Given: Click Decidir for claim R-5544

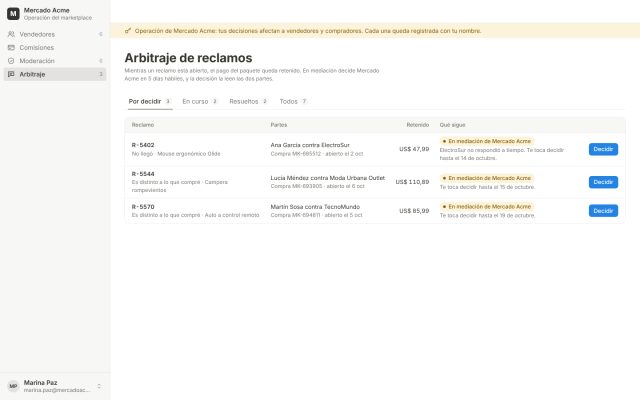Looking at the screenshot, I should point(603,182).
